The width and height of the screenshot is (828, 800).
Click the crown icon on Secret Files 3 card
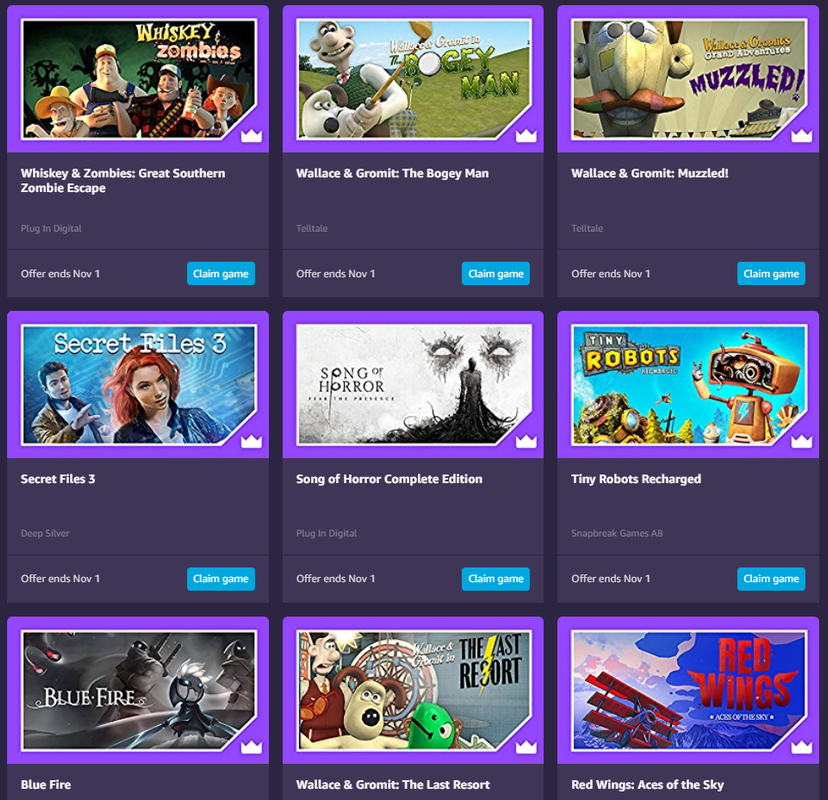point(251,441)
